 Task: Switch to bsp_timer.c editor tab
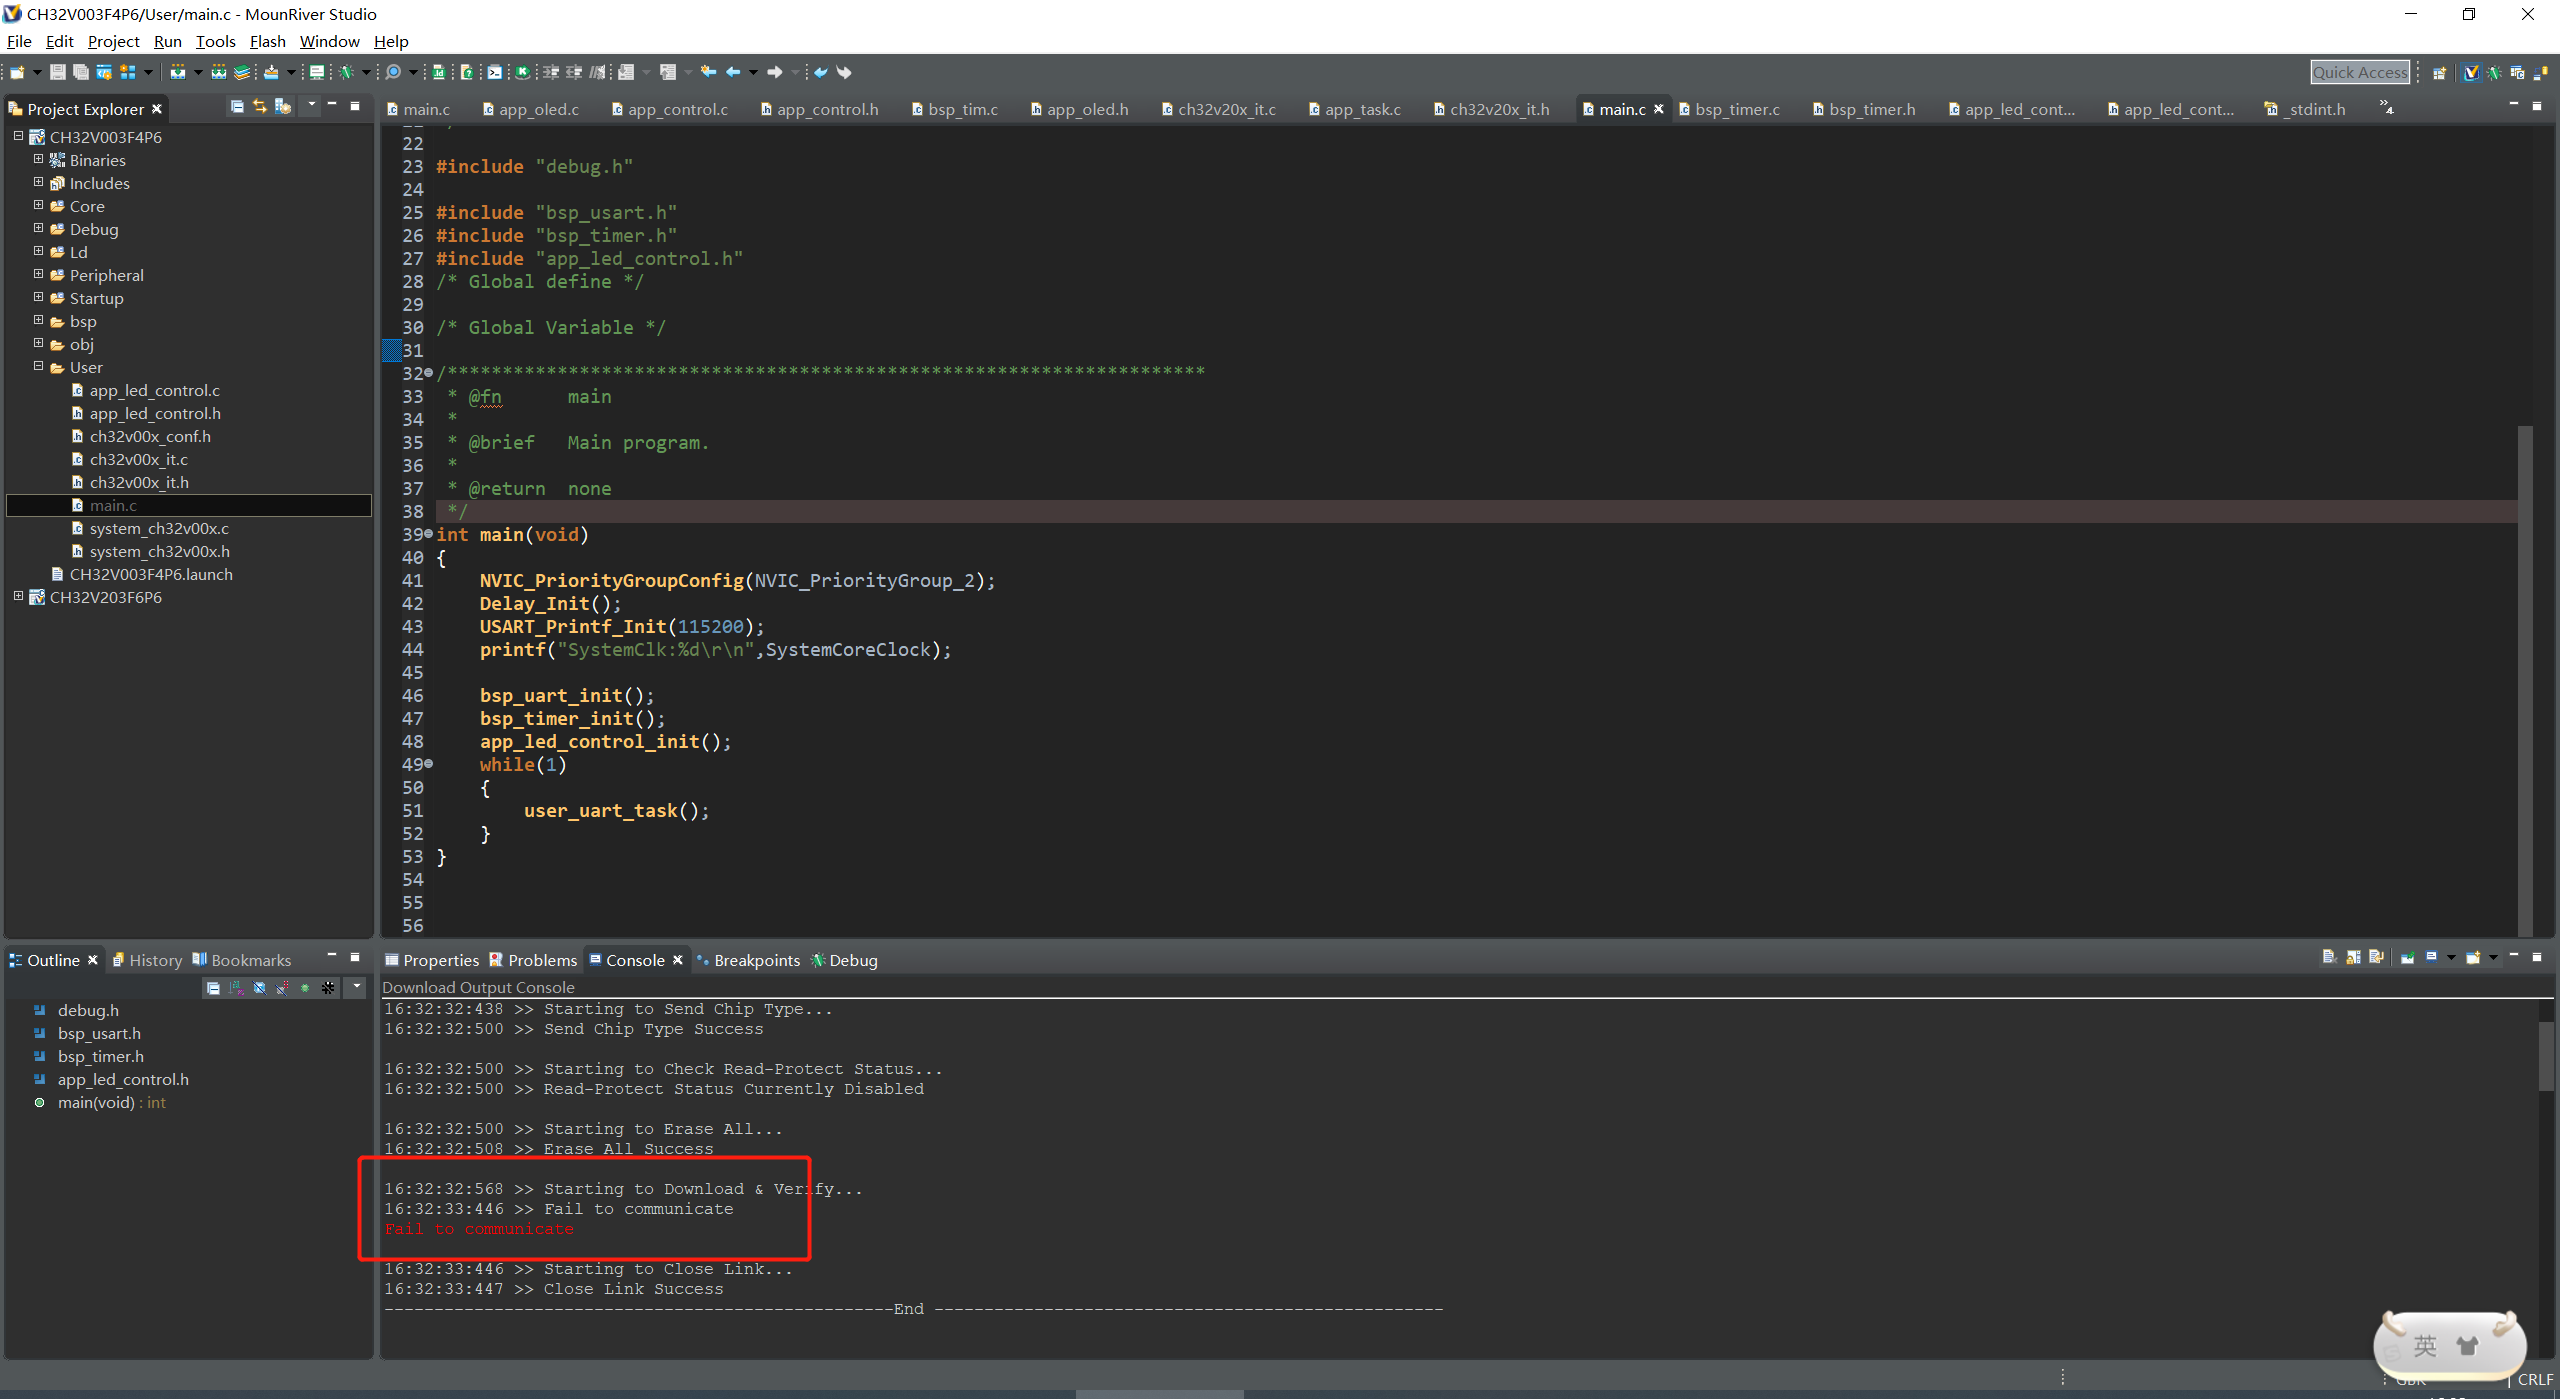(x=1729, y=109)
